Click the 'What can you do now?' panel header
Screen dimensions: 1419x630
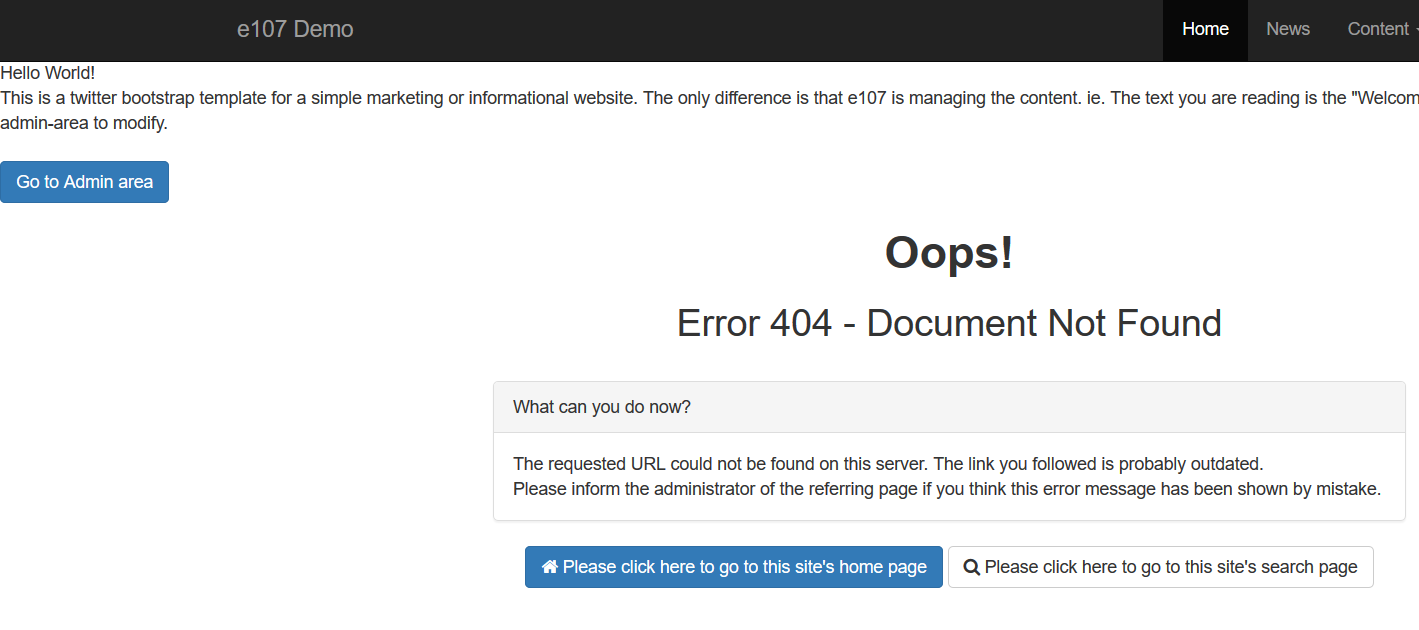click(x=949, y=407)
